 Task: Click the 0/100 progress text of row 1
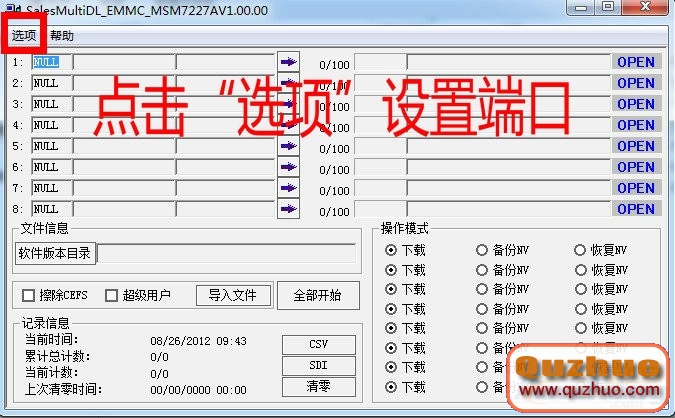pyautogui.click(x=334, y=65)
